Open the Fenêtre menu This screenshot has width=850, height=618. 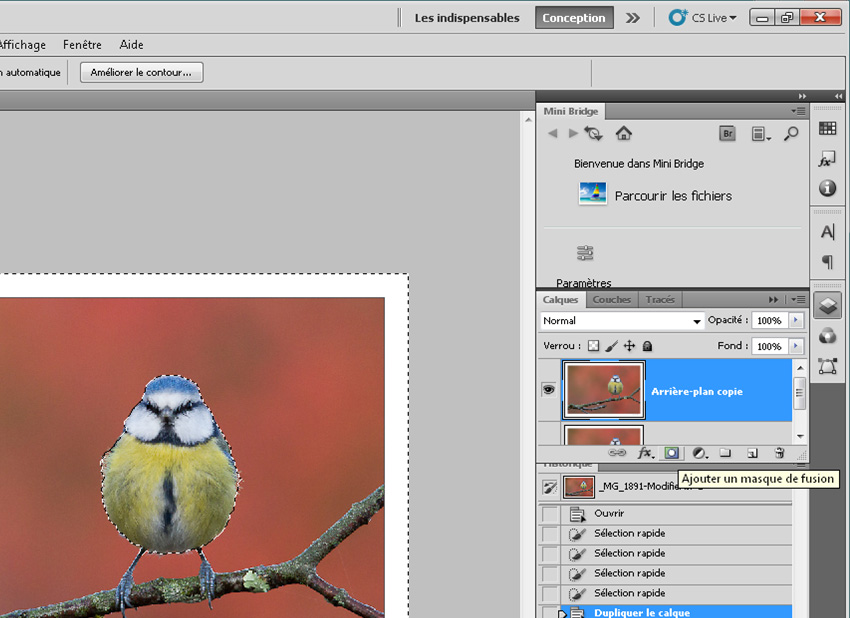pyautogui.click(x=82, y=45)
